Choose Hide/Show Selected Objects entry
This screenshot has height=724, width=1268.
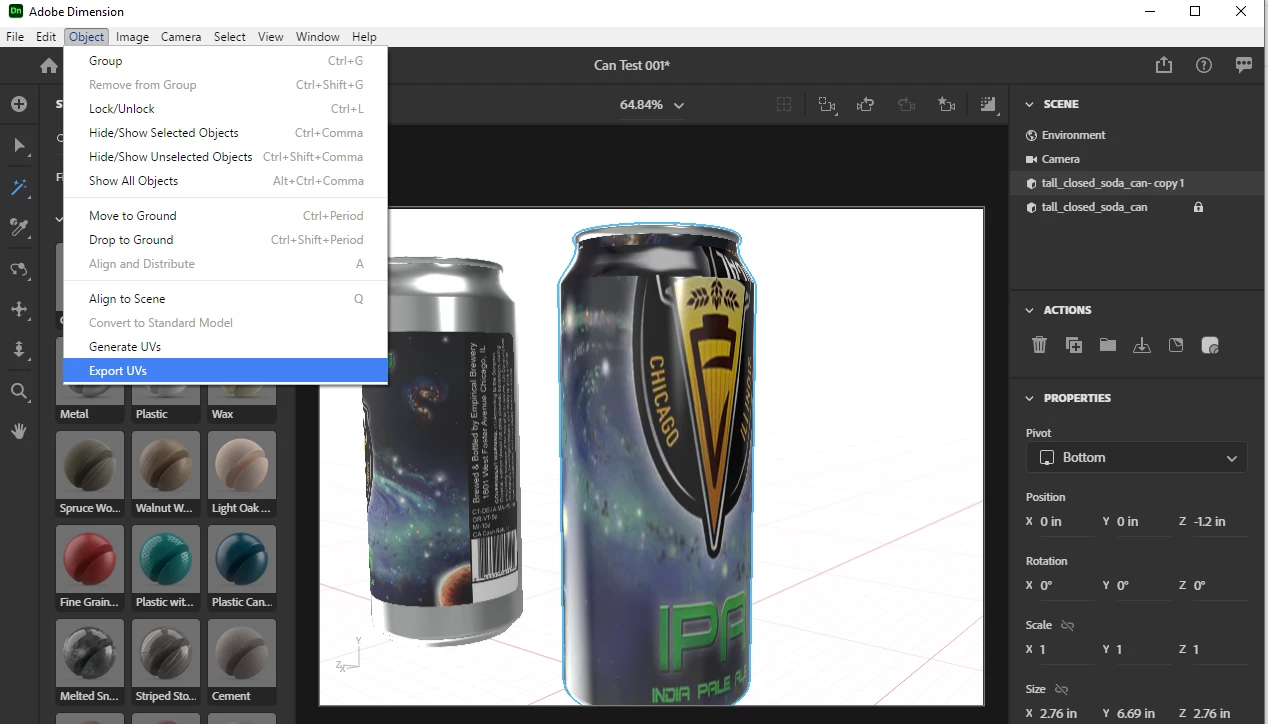225,133
